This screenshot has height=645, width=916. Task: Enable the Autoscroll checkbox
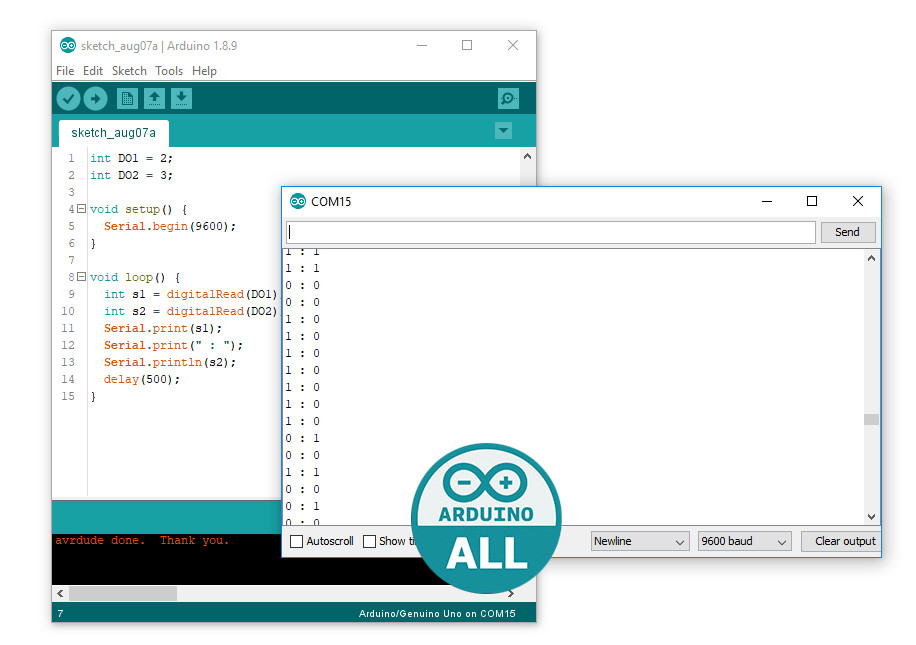(x=297, y=542)
